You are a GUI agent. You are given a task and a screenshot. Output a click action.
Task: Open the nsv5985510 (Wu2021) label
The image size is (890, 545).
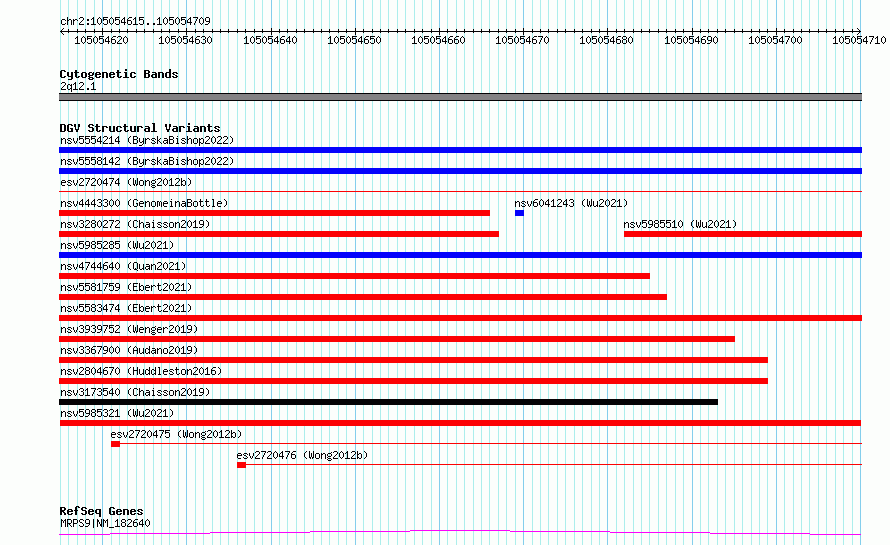[x=680, y=224]
